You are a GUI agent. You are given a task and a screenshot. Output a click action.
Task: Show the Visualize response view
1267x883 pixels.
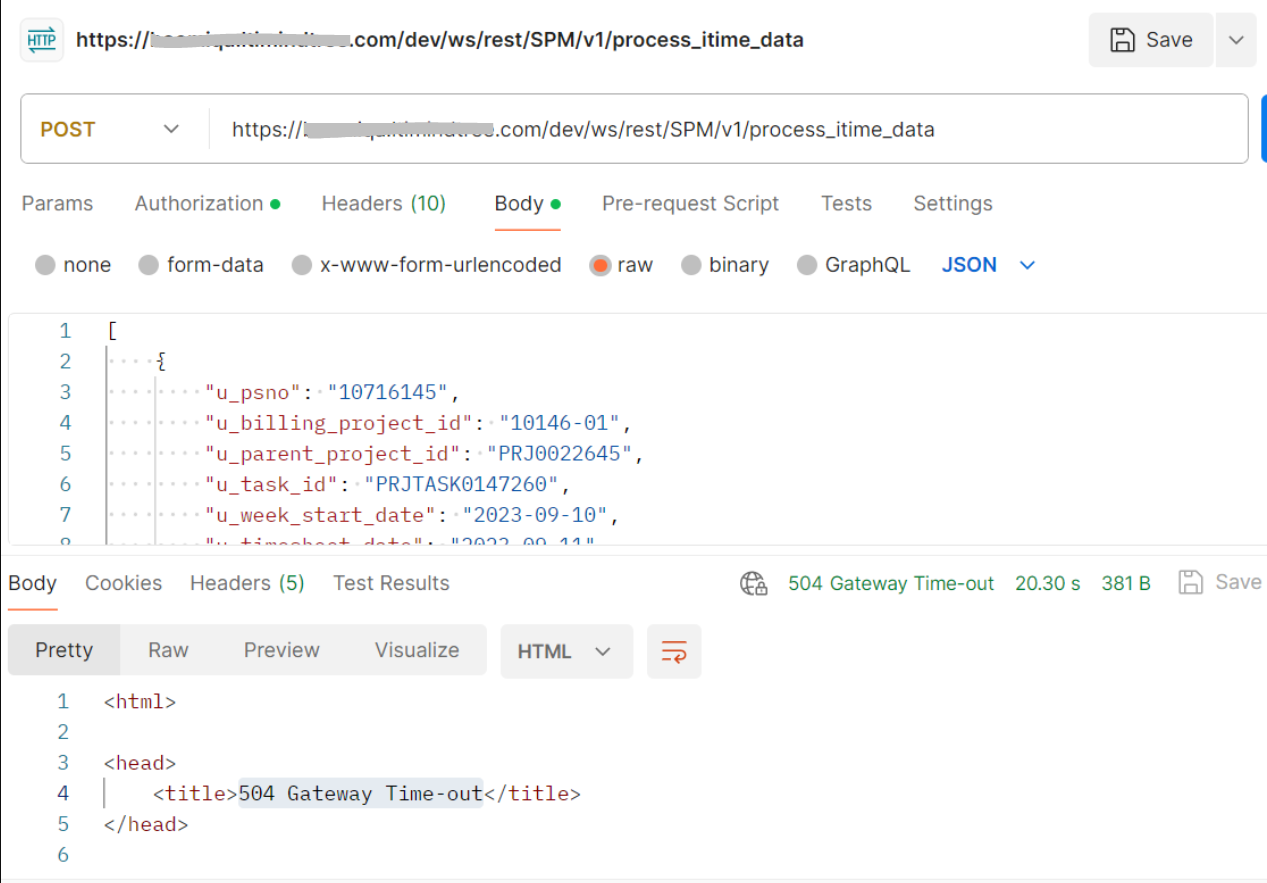[x=417, y=650]
